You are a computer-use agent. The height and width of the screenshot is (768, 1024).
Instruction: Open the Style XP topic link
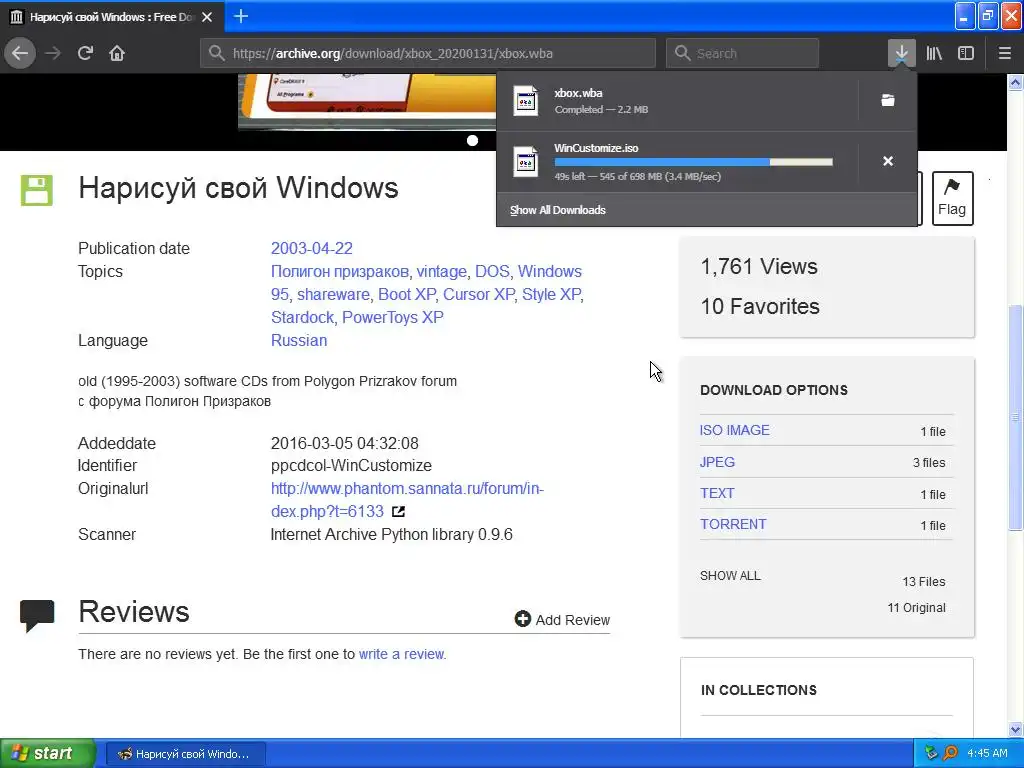click(x=551, y=295)
